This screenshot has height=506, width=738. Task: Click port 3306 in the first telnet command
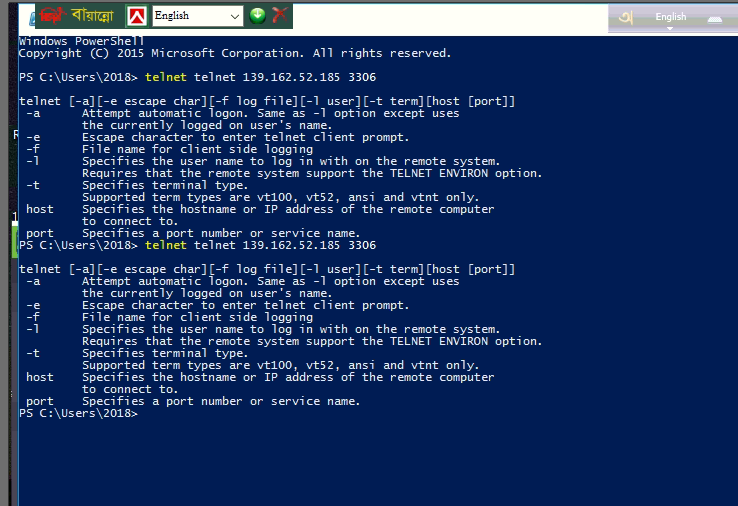pyautogui.click(x=362, y=77)
